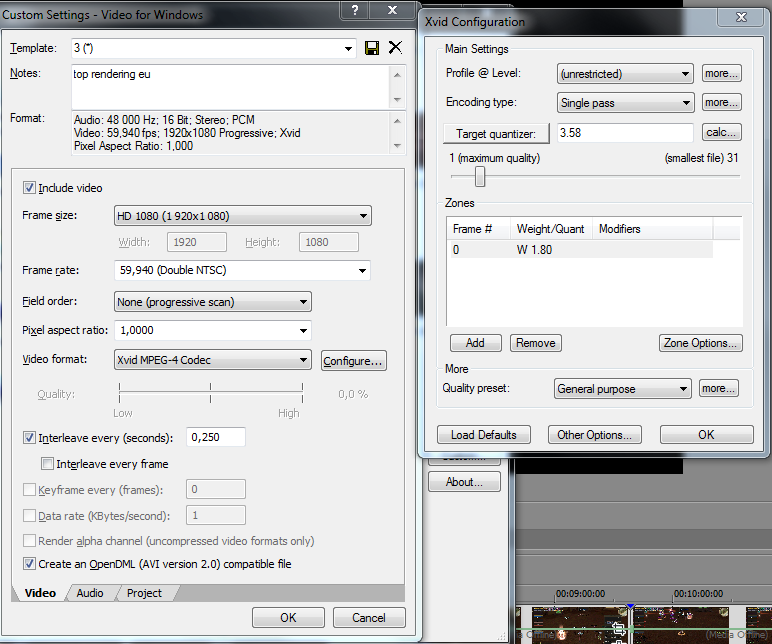
Task: Click the Format box scrollbar down arrow
Action: coord(397,146)
